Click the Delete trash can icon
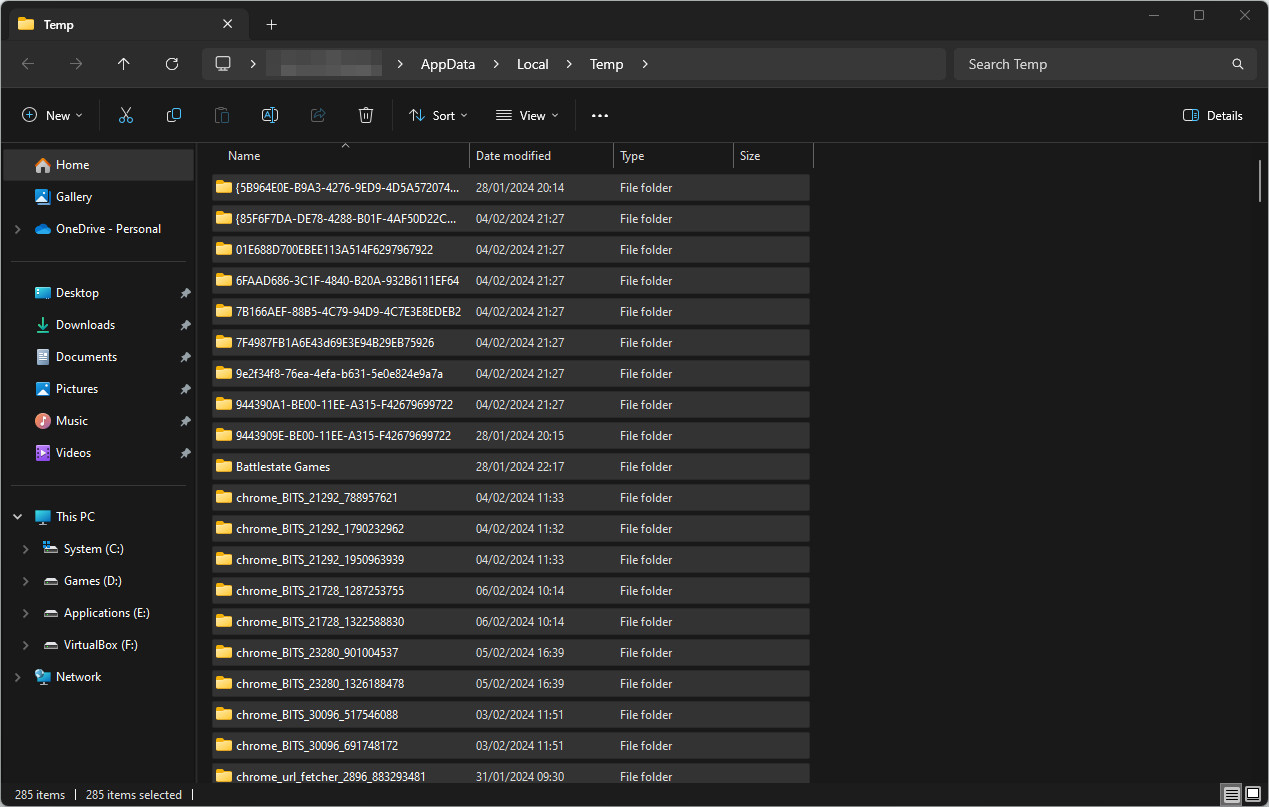Image resolution: width=1269 pixels, height=807 pixels. pyautogui.click(x=366, y=116)
